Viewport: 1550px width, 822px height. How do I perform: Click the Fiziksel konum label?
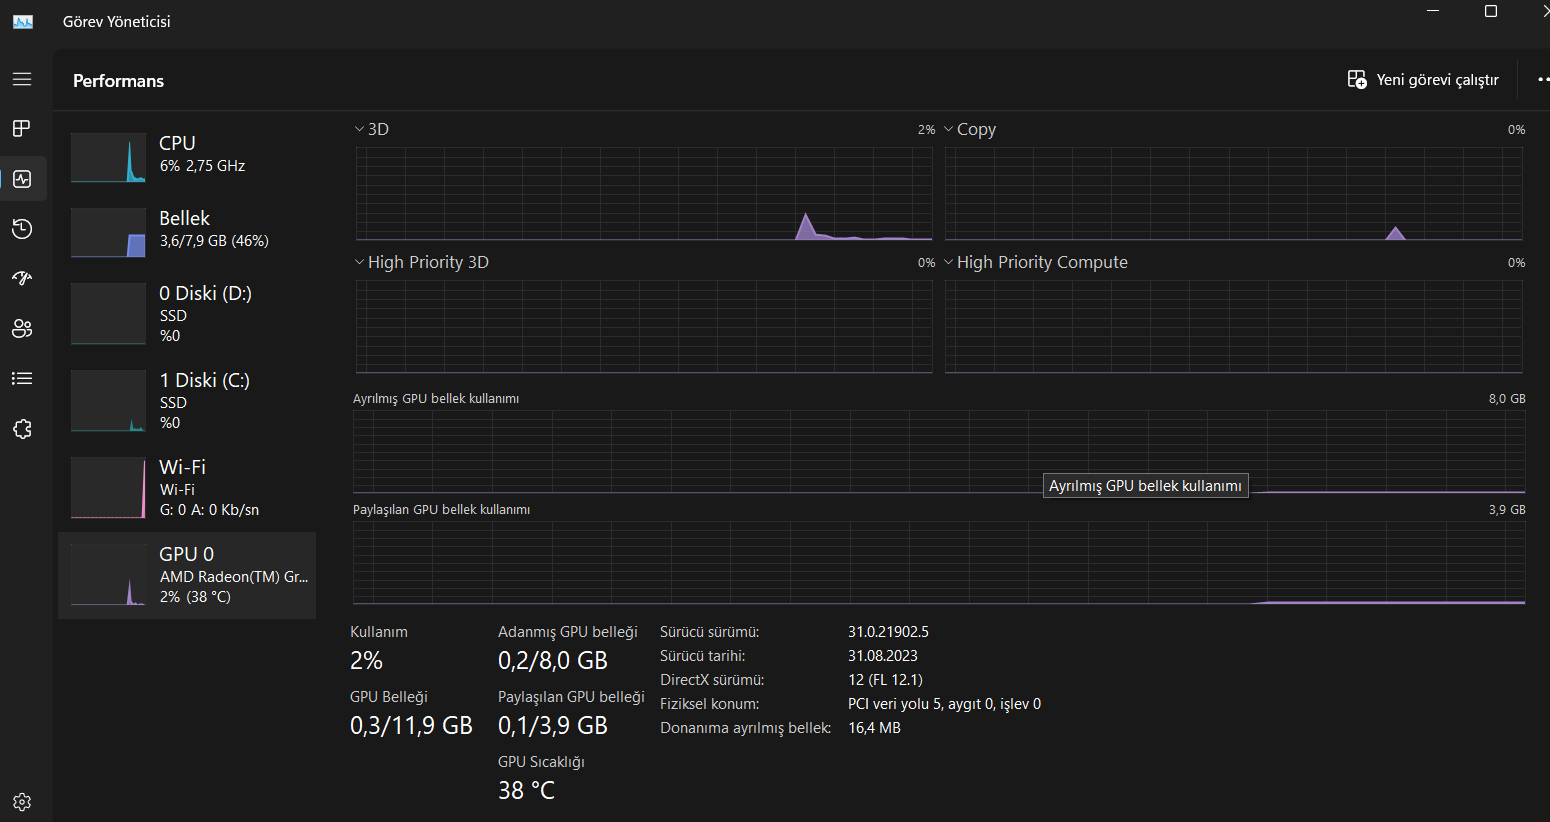pos(710,704)
